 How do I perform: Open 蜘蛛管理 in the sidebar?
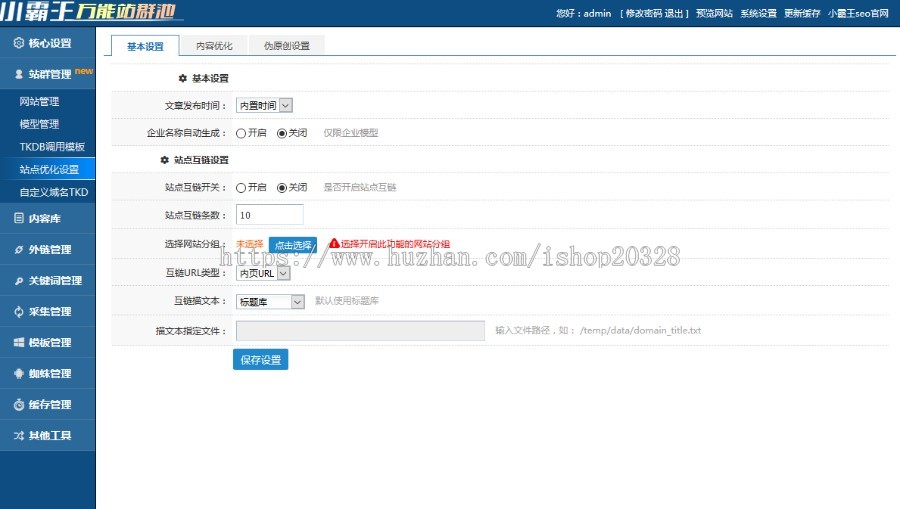point(48,373)
